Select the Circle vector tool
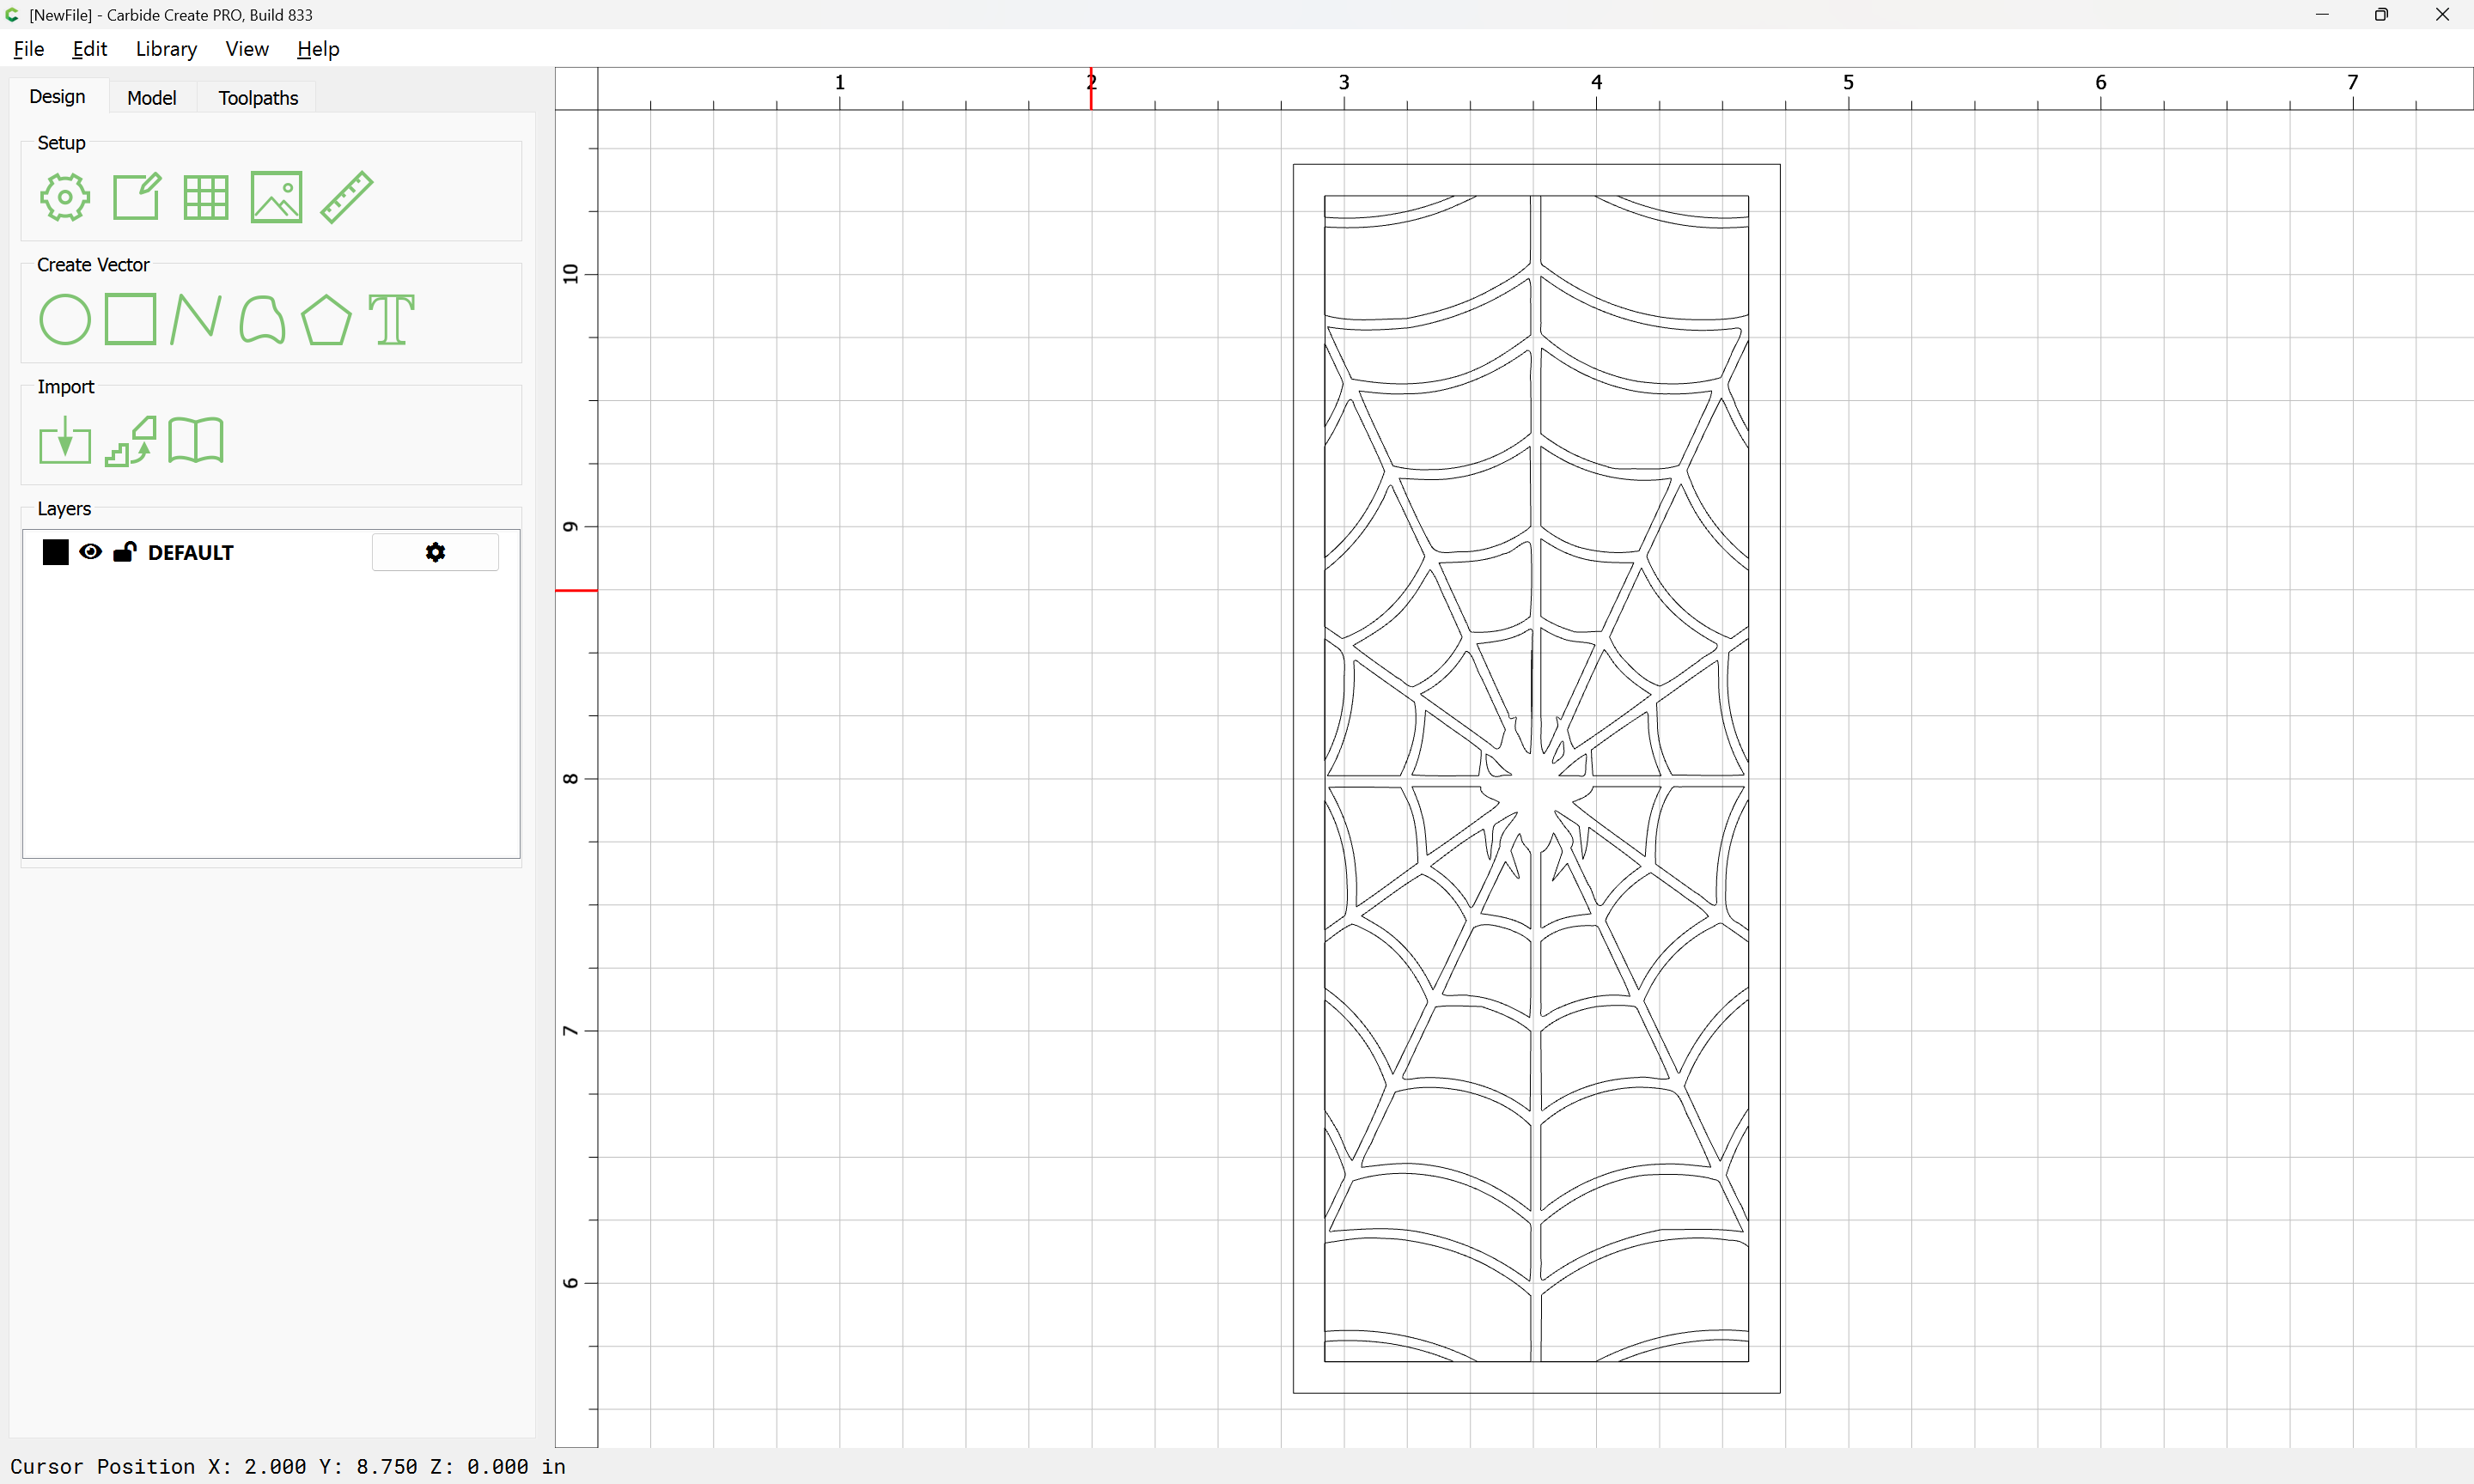Screen dimensions: 2474x1484 (x=65, y=320)
